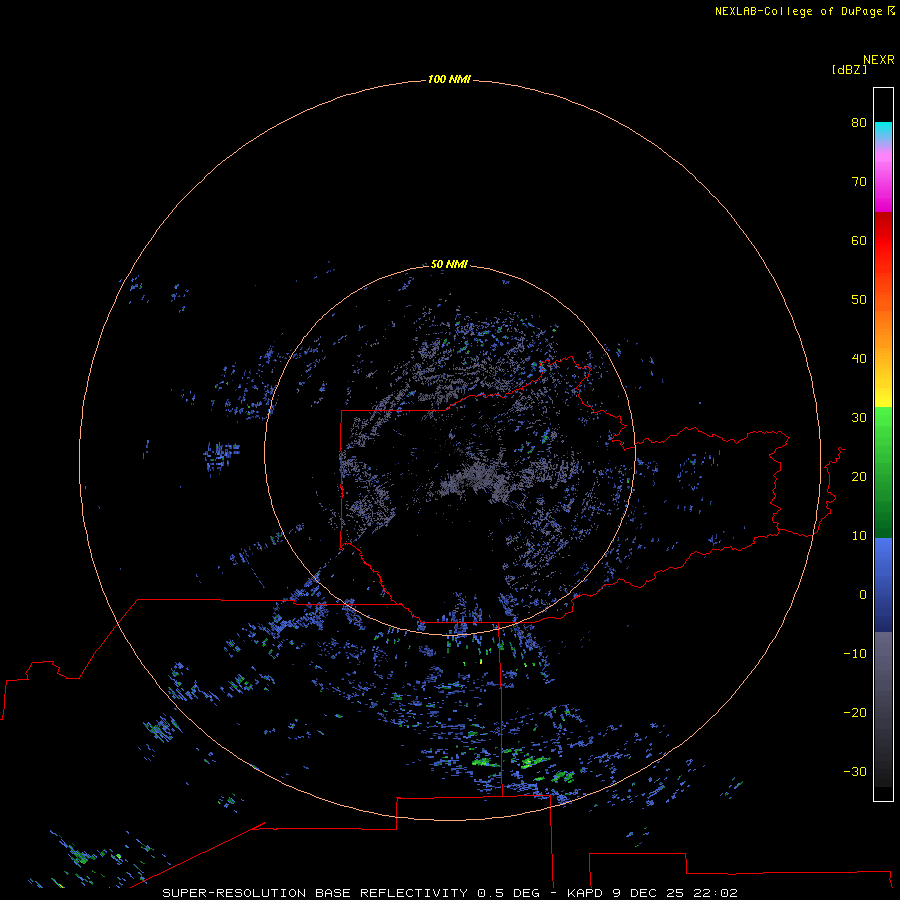Click the -30 dBZ scale value

(855, 771)
